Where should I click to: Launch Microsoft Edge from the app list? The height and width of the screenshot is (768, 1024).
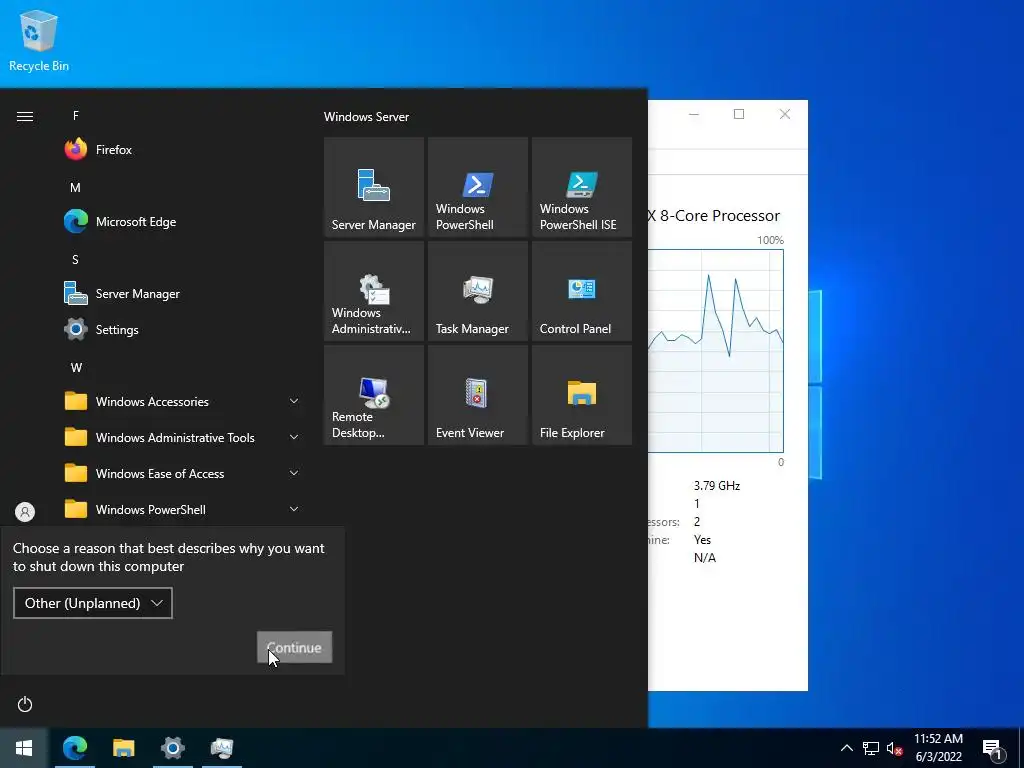pos(182,221)
